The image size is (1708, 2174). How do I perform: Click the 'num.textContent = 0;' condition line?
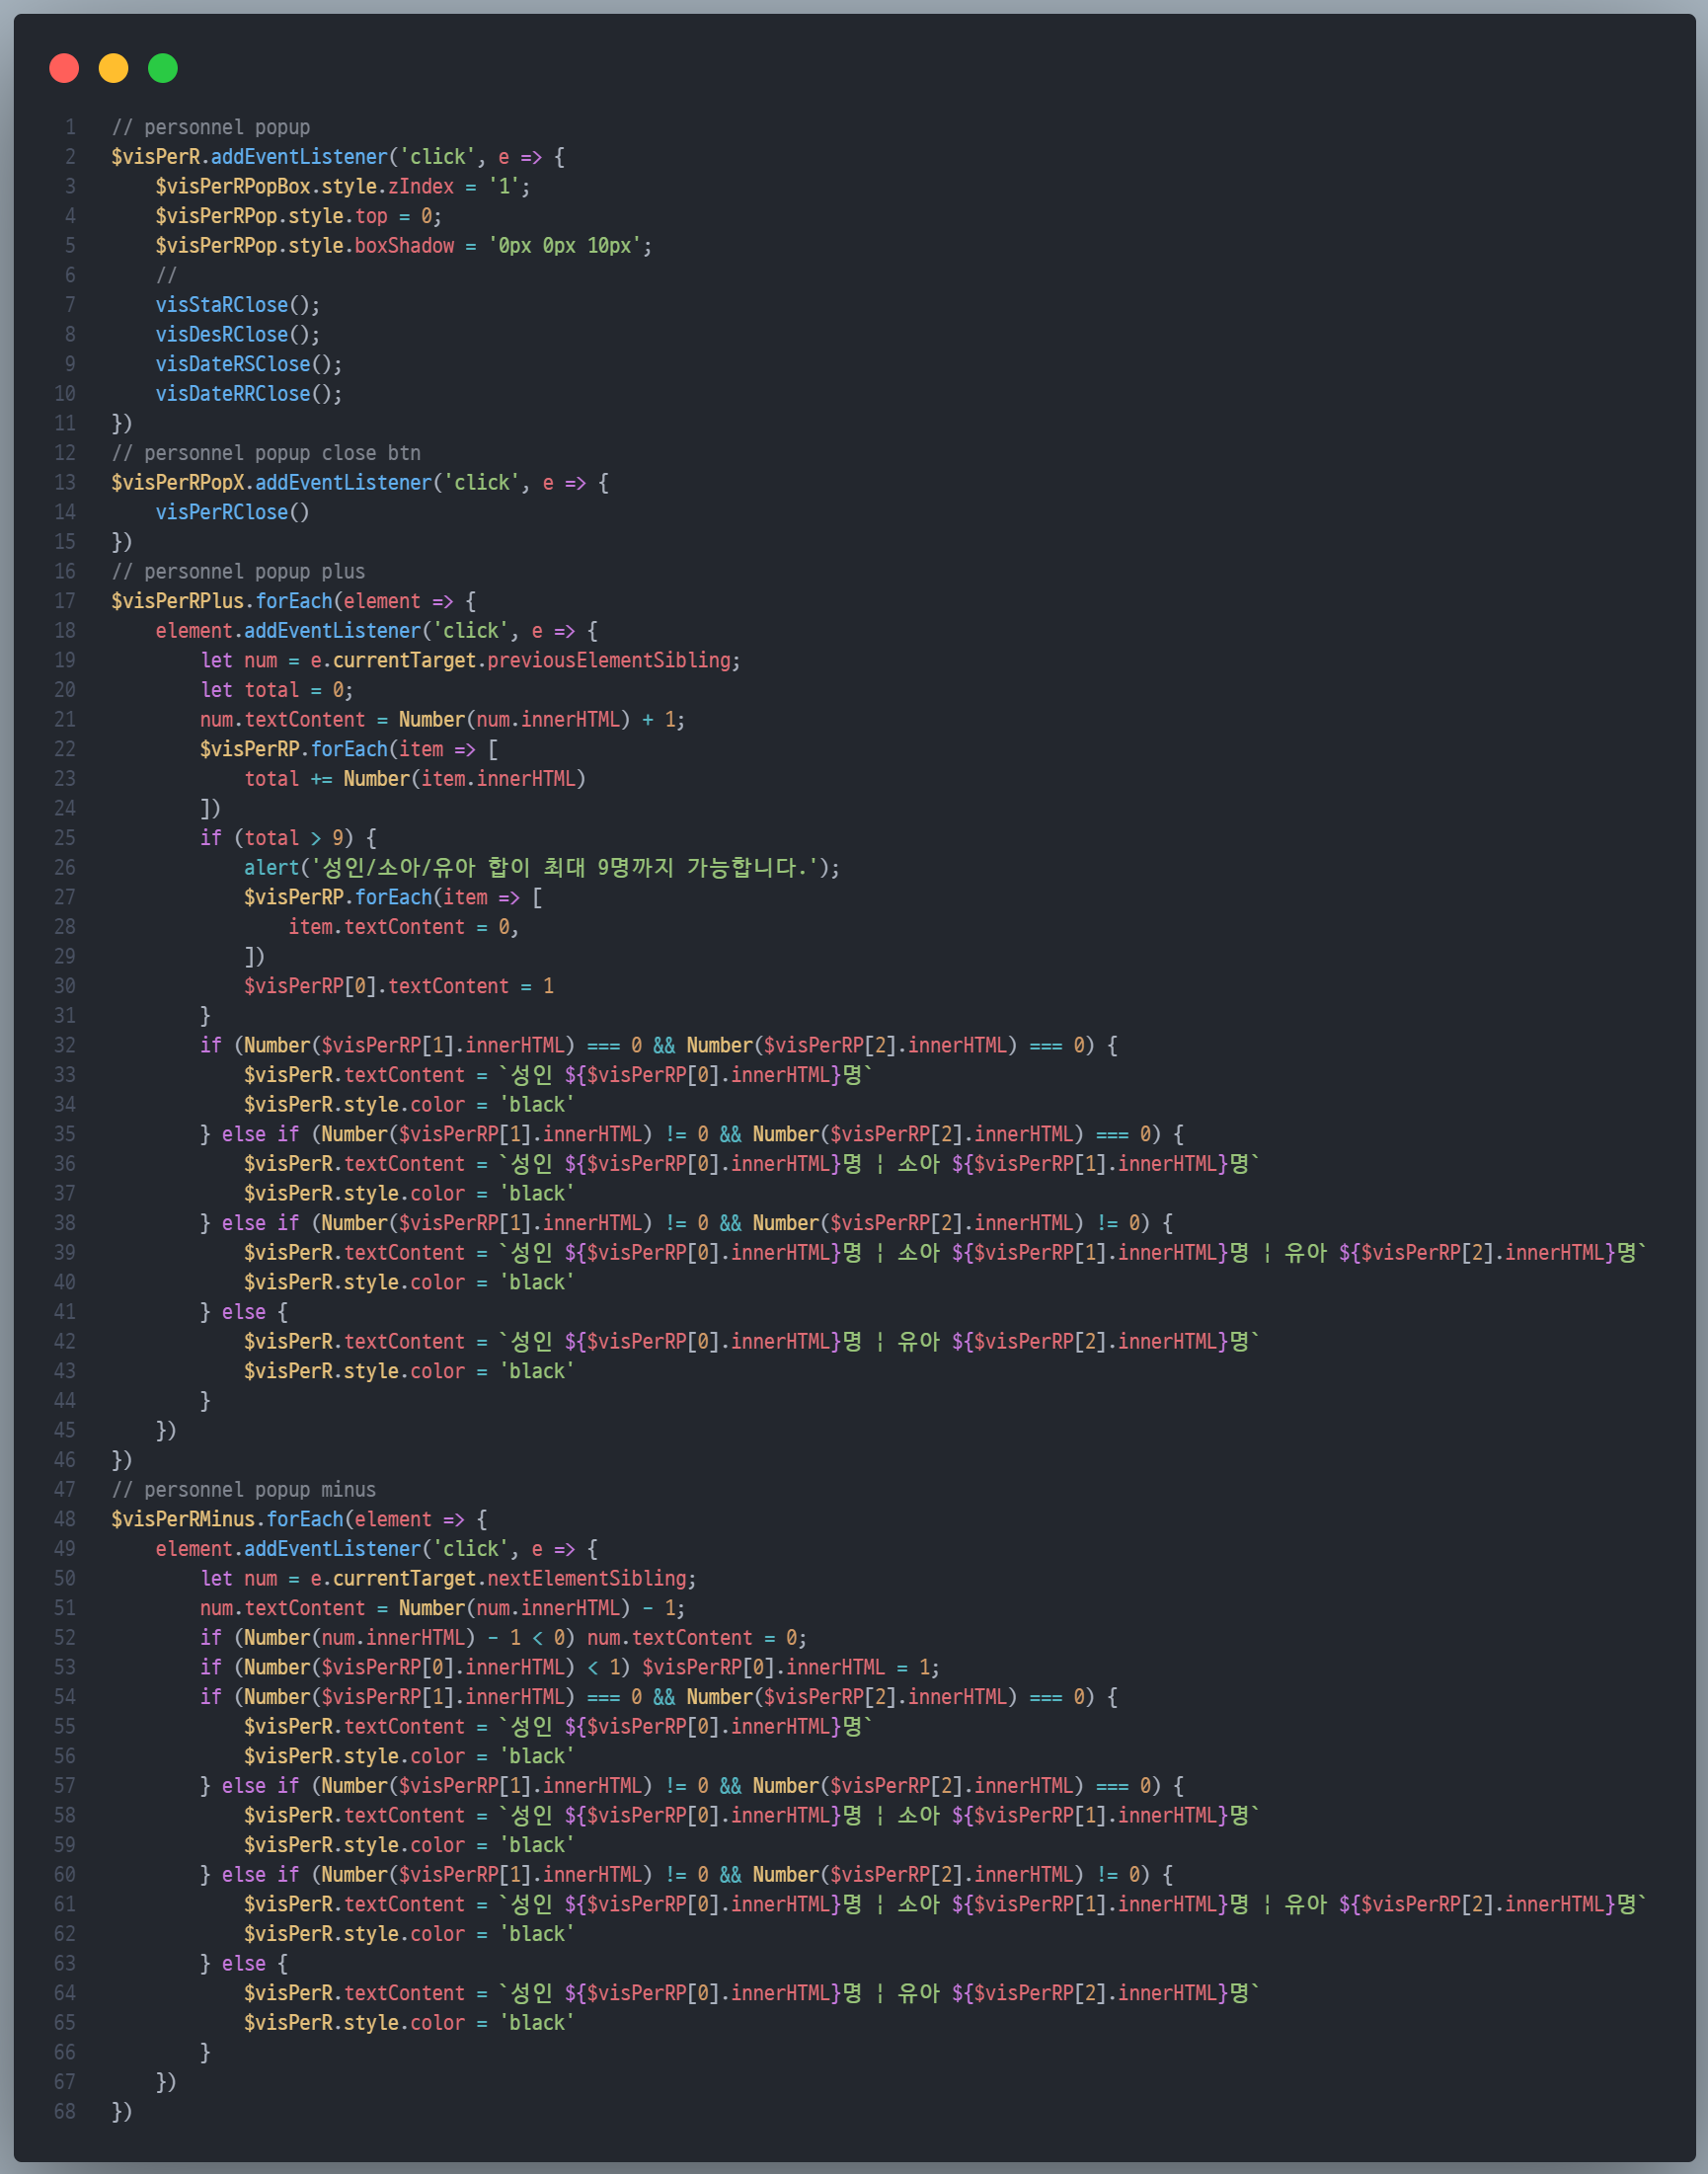[x=503, y=1637]
